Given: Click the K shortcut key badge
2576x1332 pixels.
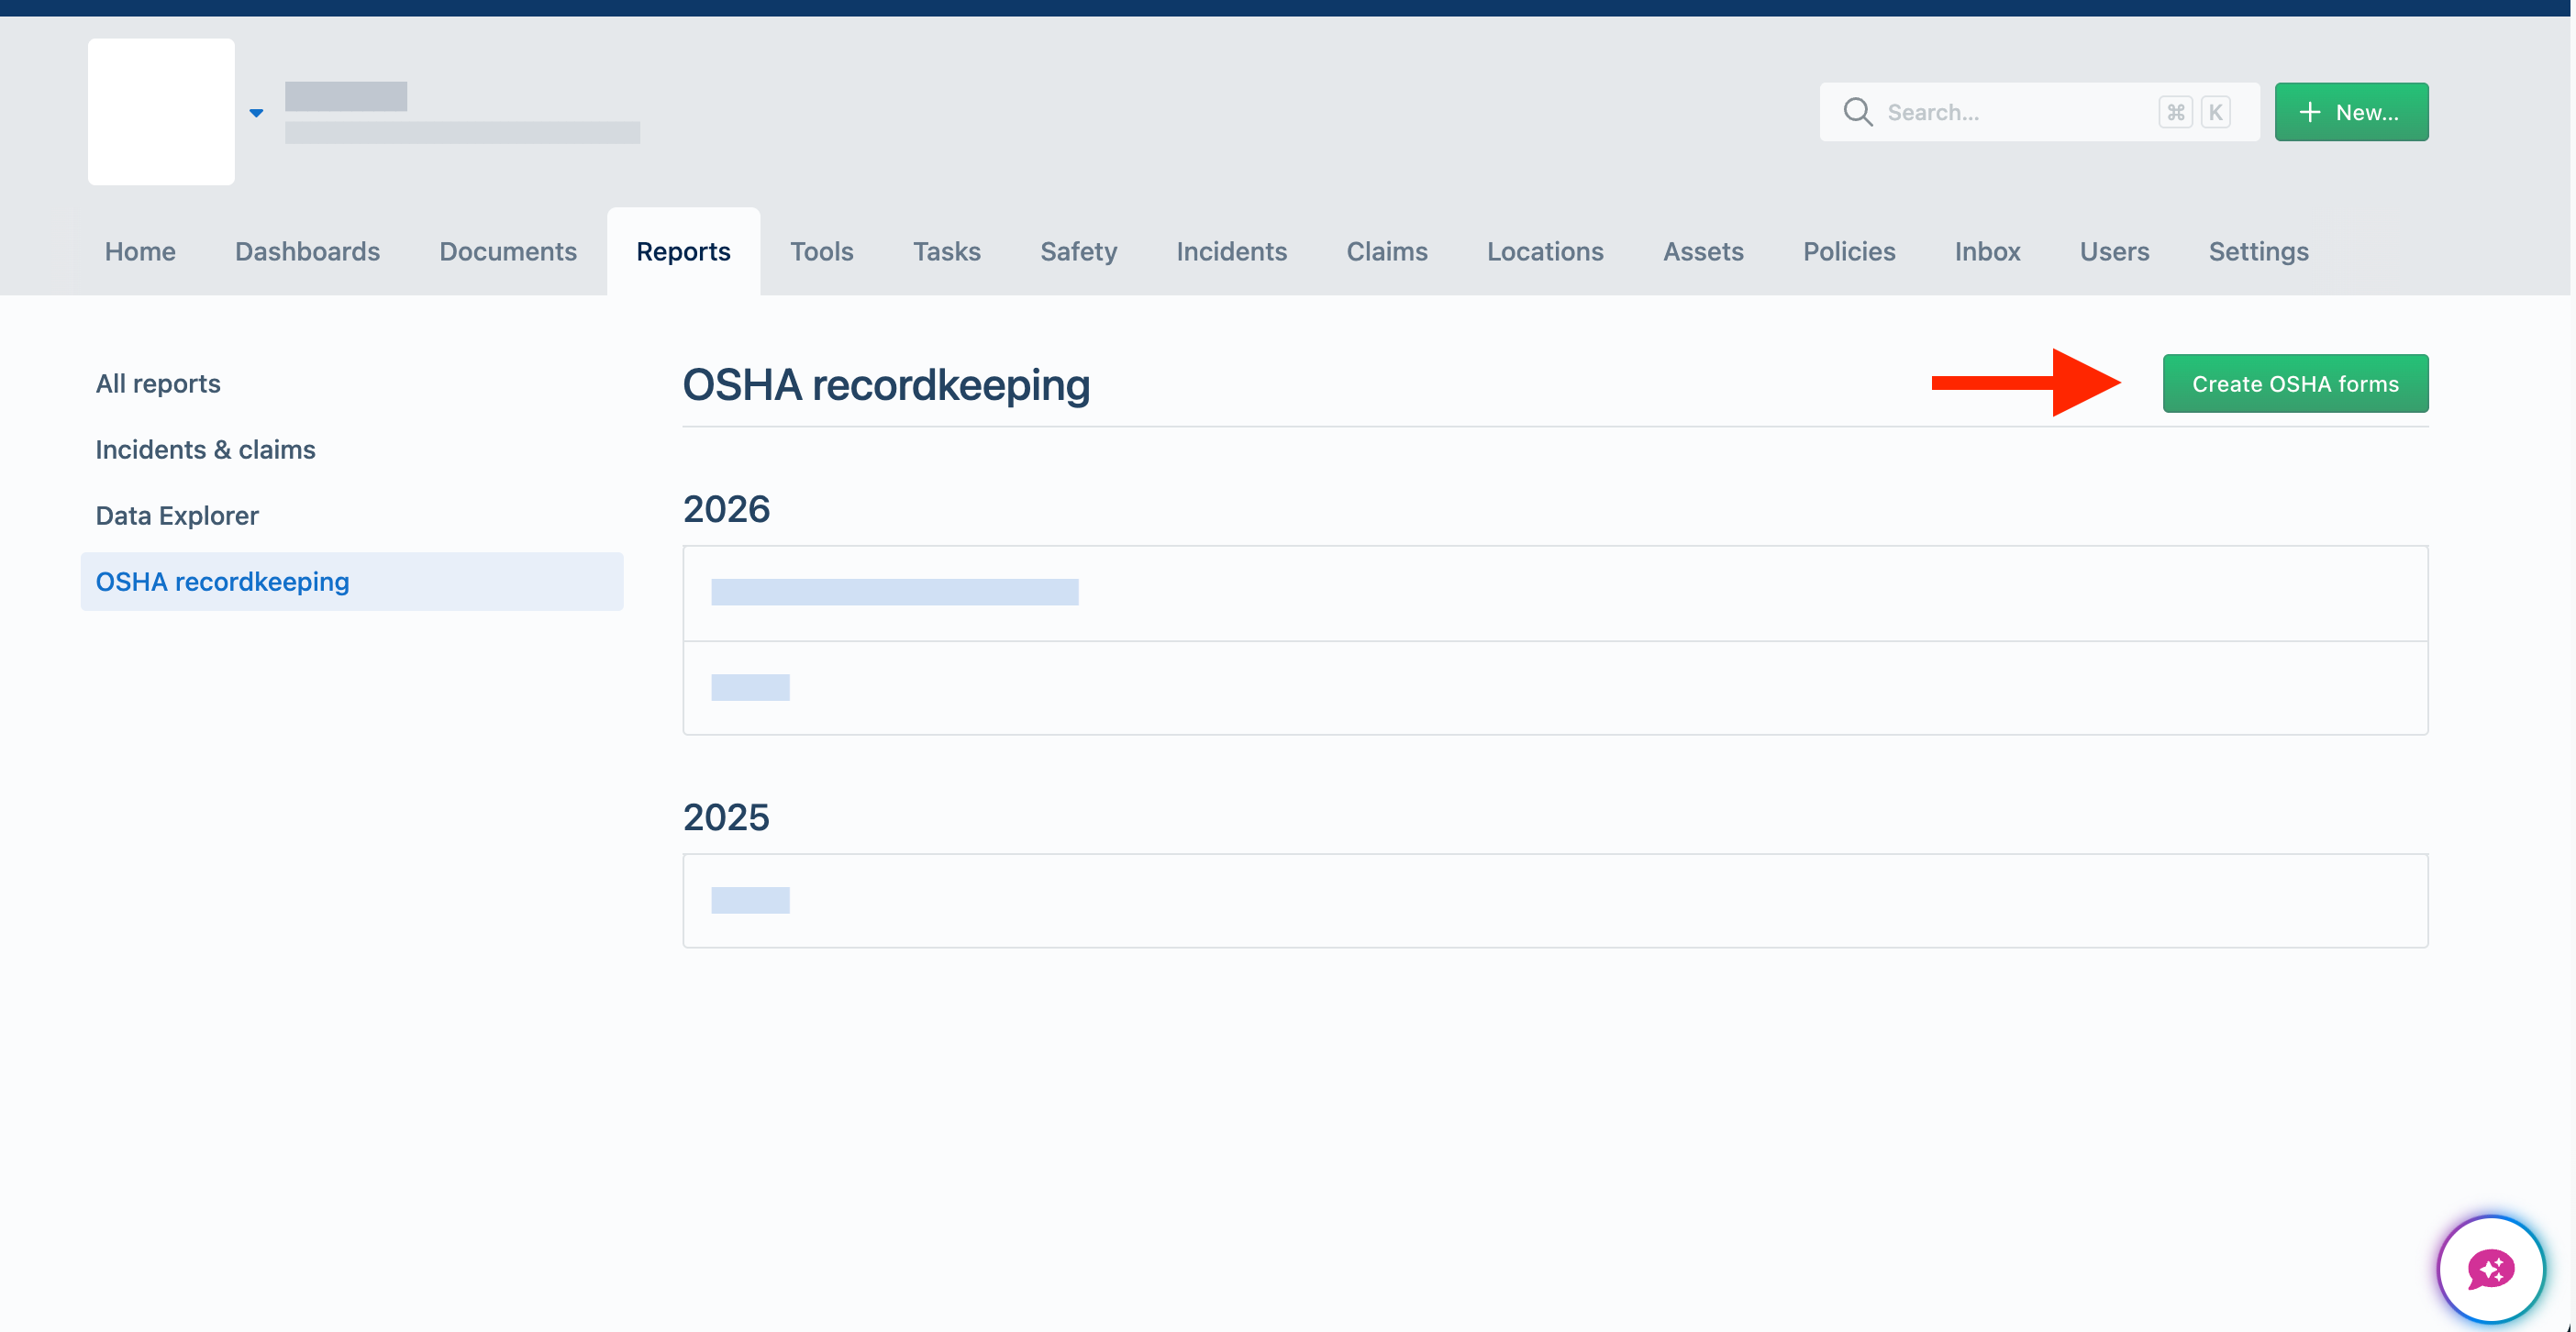Looking at the screenshot, I should tap(2215, 112).
